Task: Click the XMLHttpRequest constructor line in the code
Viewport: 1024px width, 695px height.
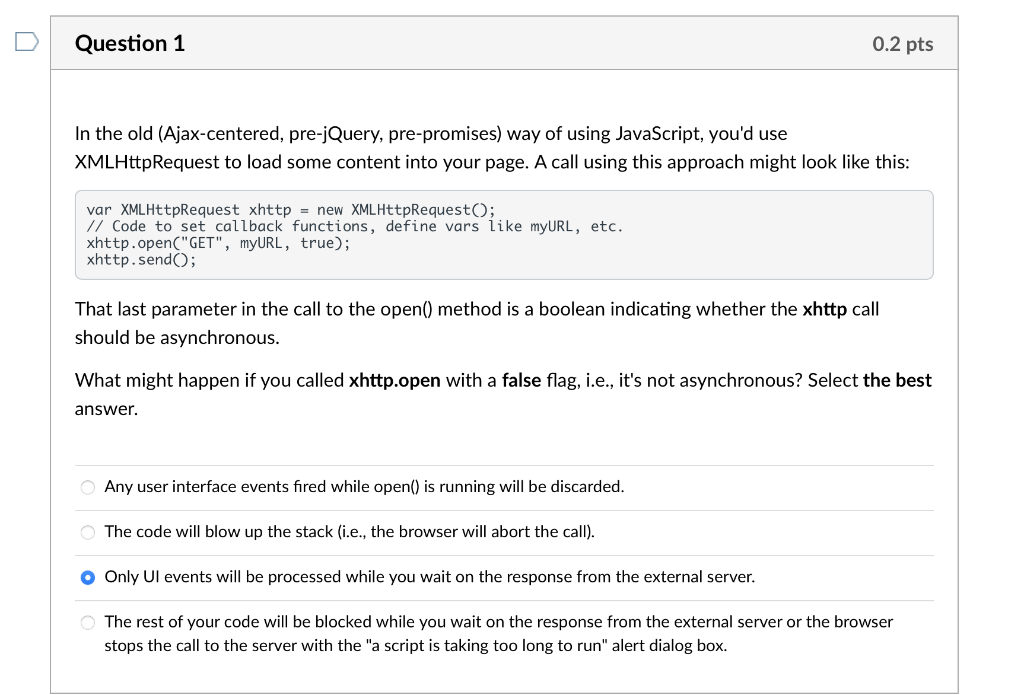Action: (289, 210)
